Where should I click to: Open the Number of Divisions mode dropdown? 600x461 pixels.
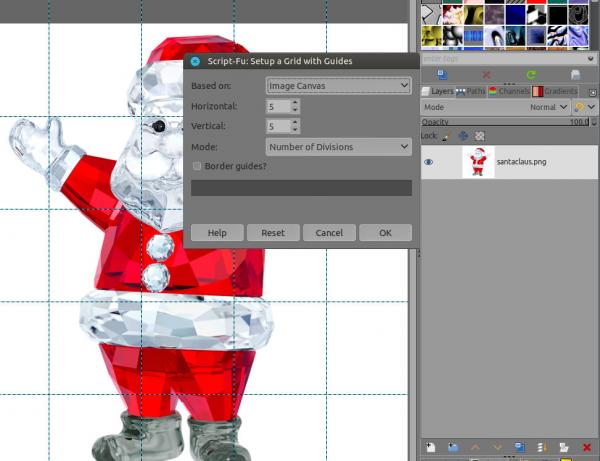[339, 147]
